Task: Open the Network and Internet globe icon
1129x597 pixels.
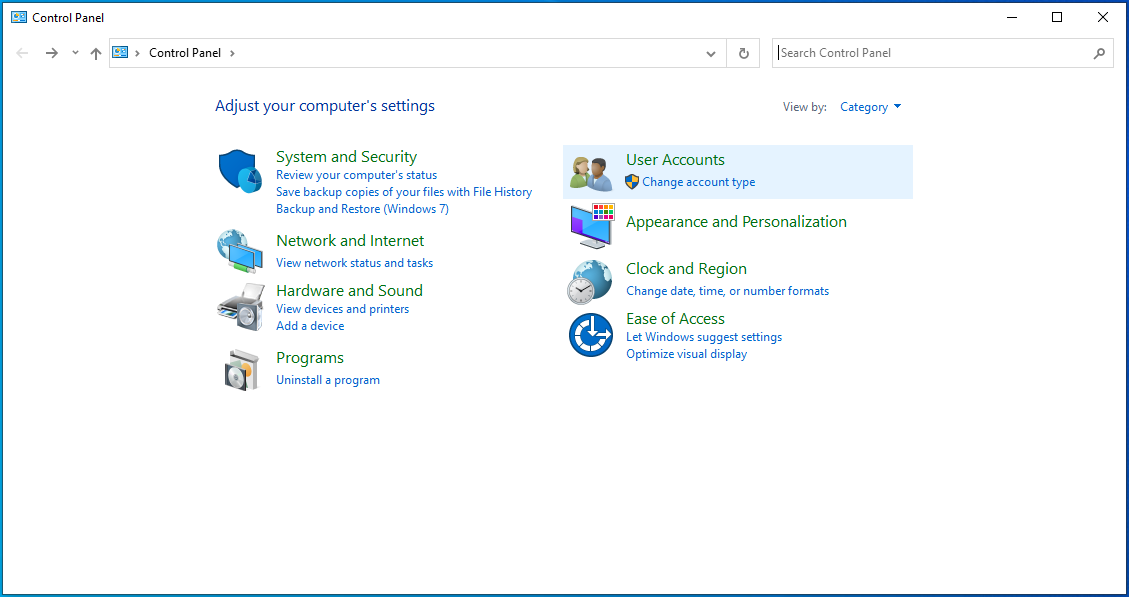Action: (x=239, y=250)
